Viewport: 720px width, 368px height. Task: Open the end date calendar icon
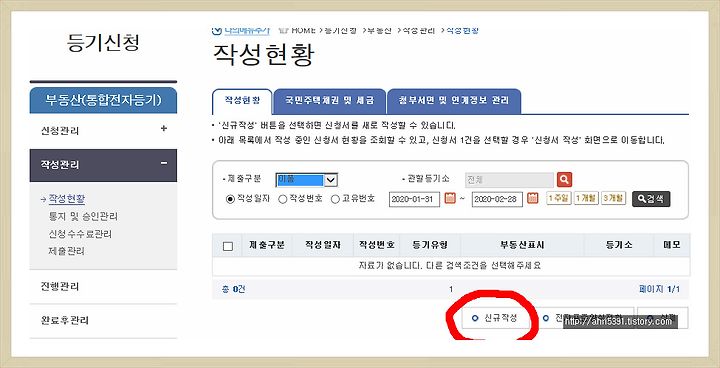[x=532, y=199]
